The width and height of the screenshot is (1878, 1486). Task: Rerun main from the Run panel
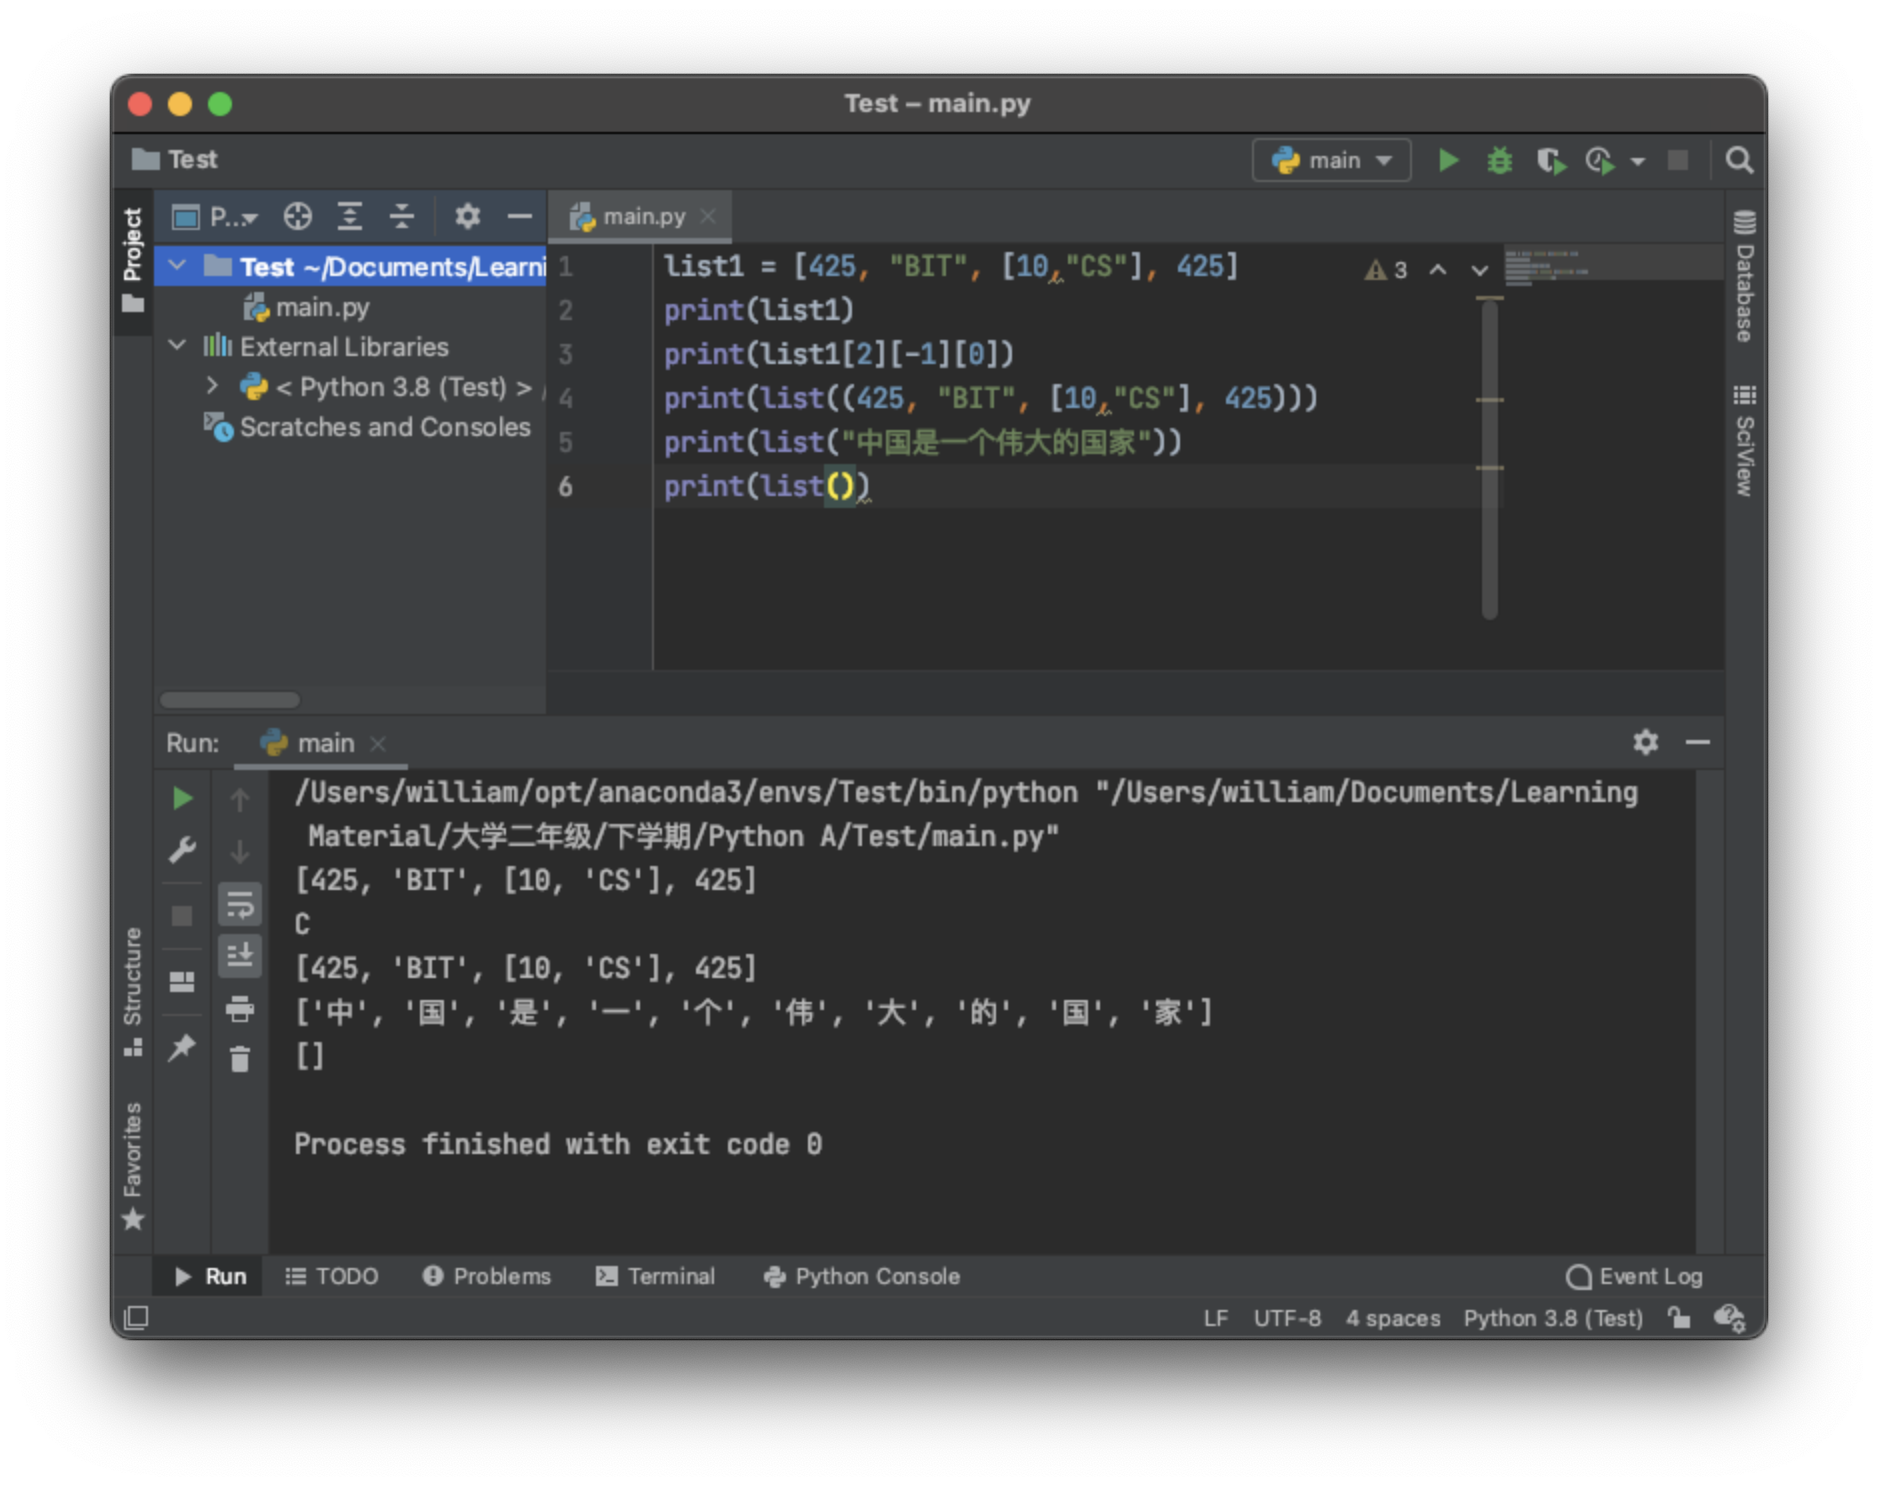tap(182, 798)
